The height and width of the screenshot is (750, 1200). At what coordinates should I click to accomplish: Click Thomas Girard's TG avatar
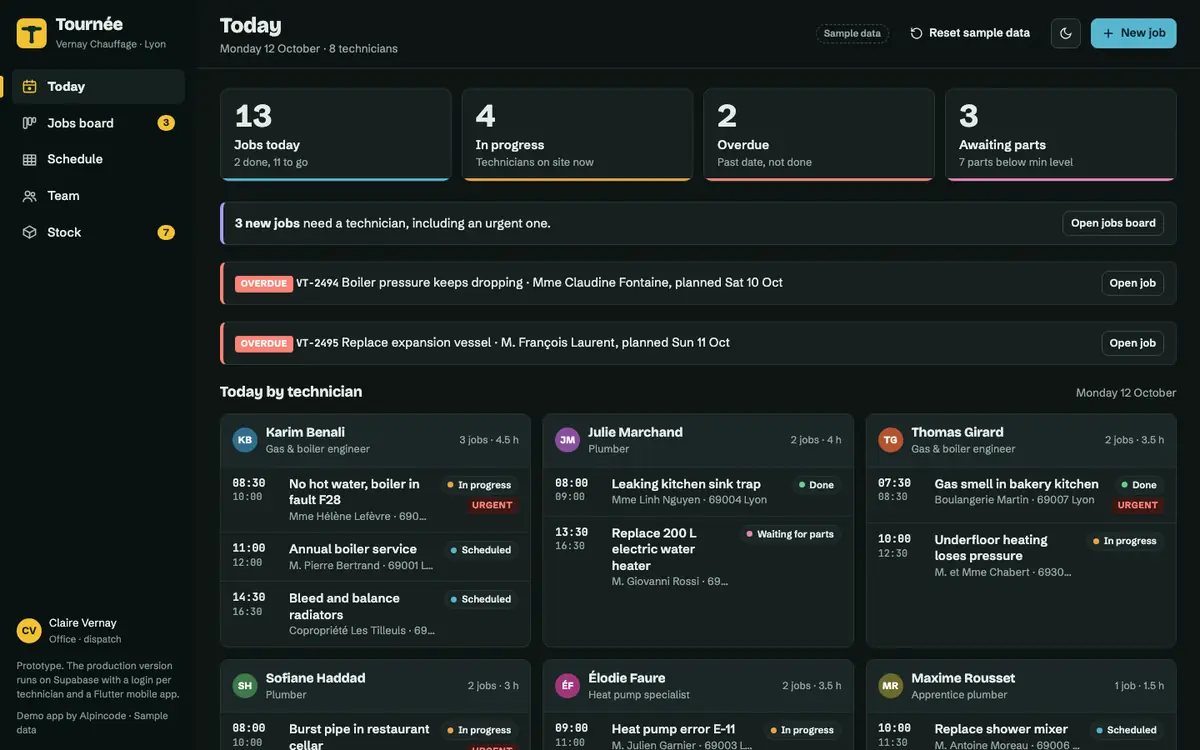point(890,440)
